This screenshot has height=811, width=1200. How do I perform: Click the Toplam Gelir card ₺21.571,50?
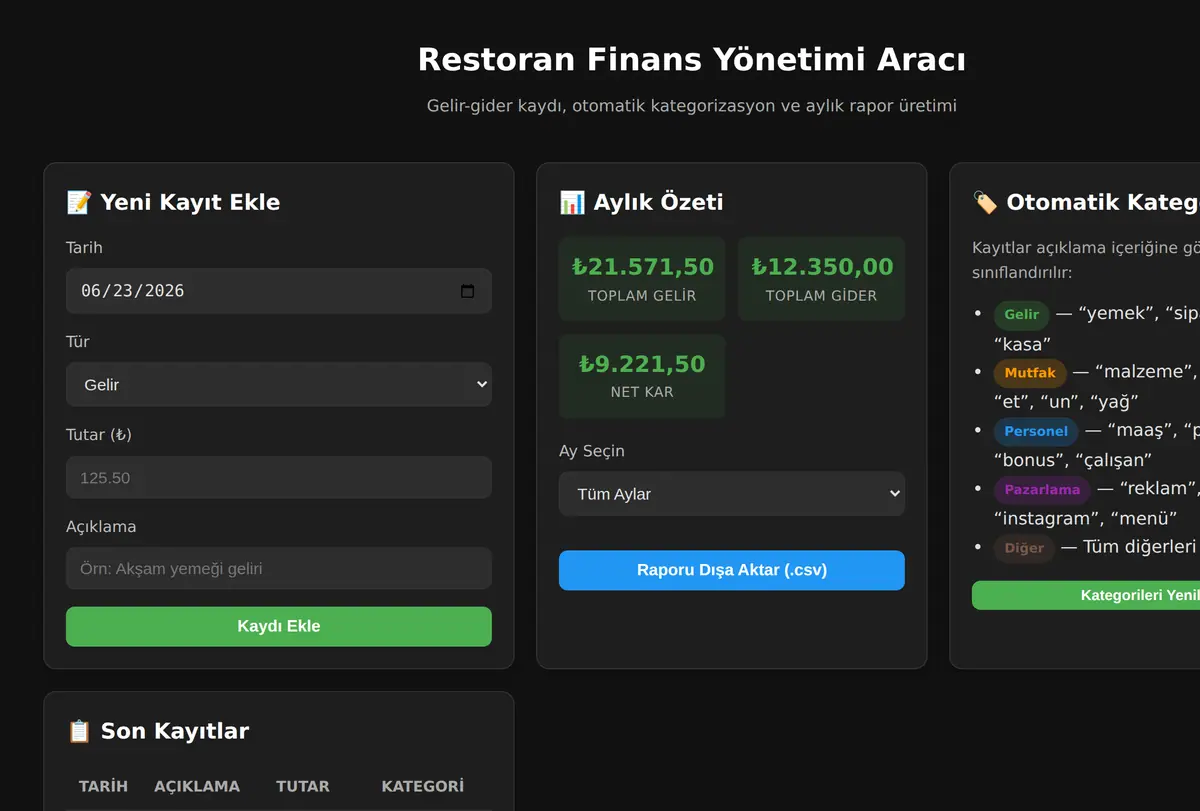(x=642, y=279)
